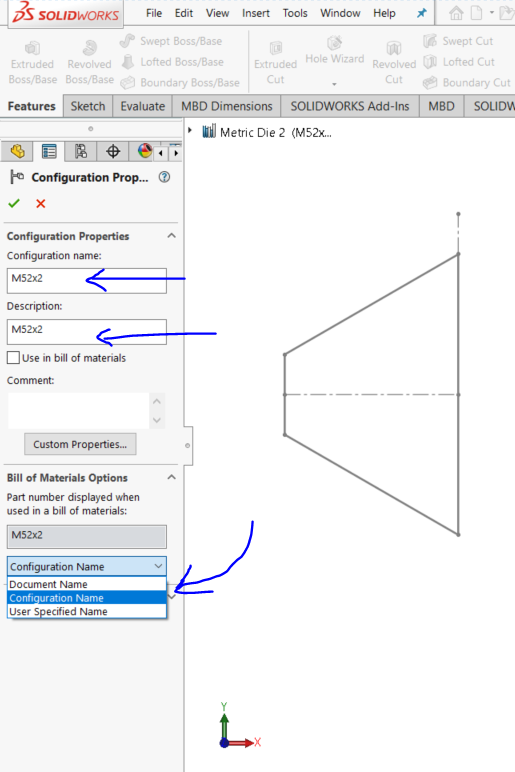Open the Help menu
This screenshot has height=772, width=515.
click(x=384, y=13)
